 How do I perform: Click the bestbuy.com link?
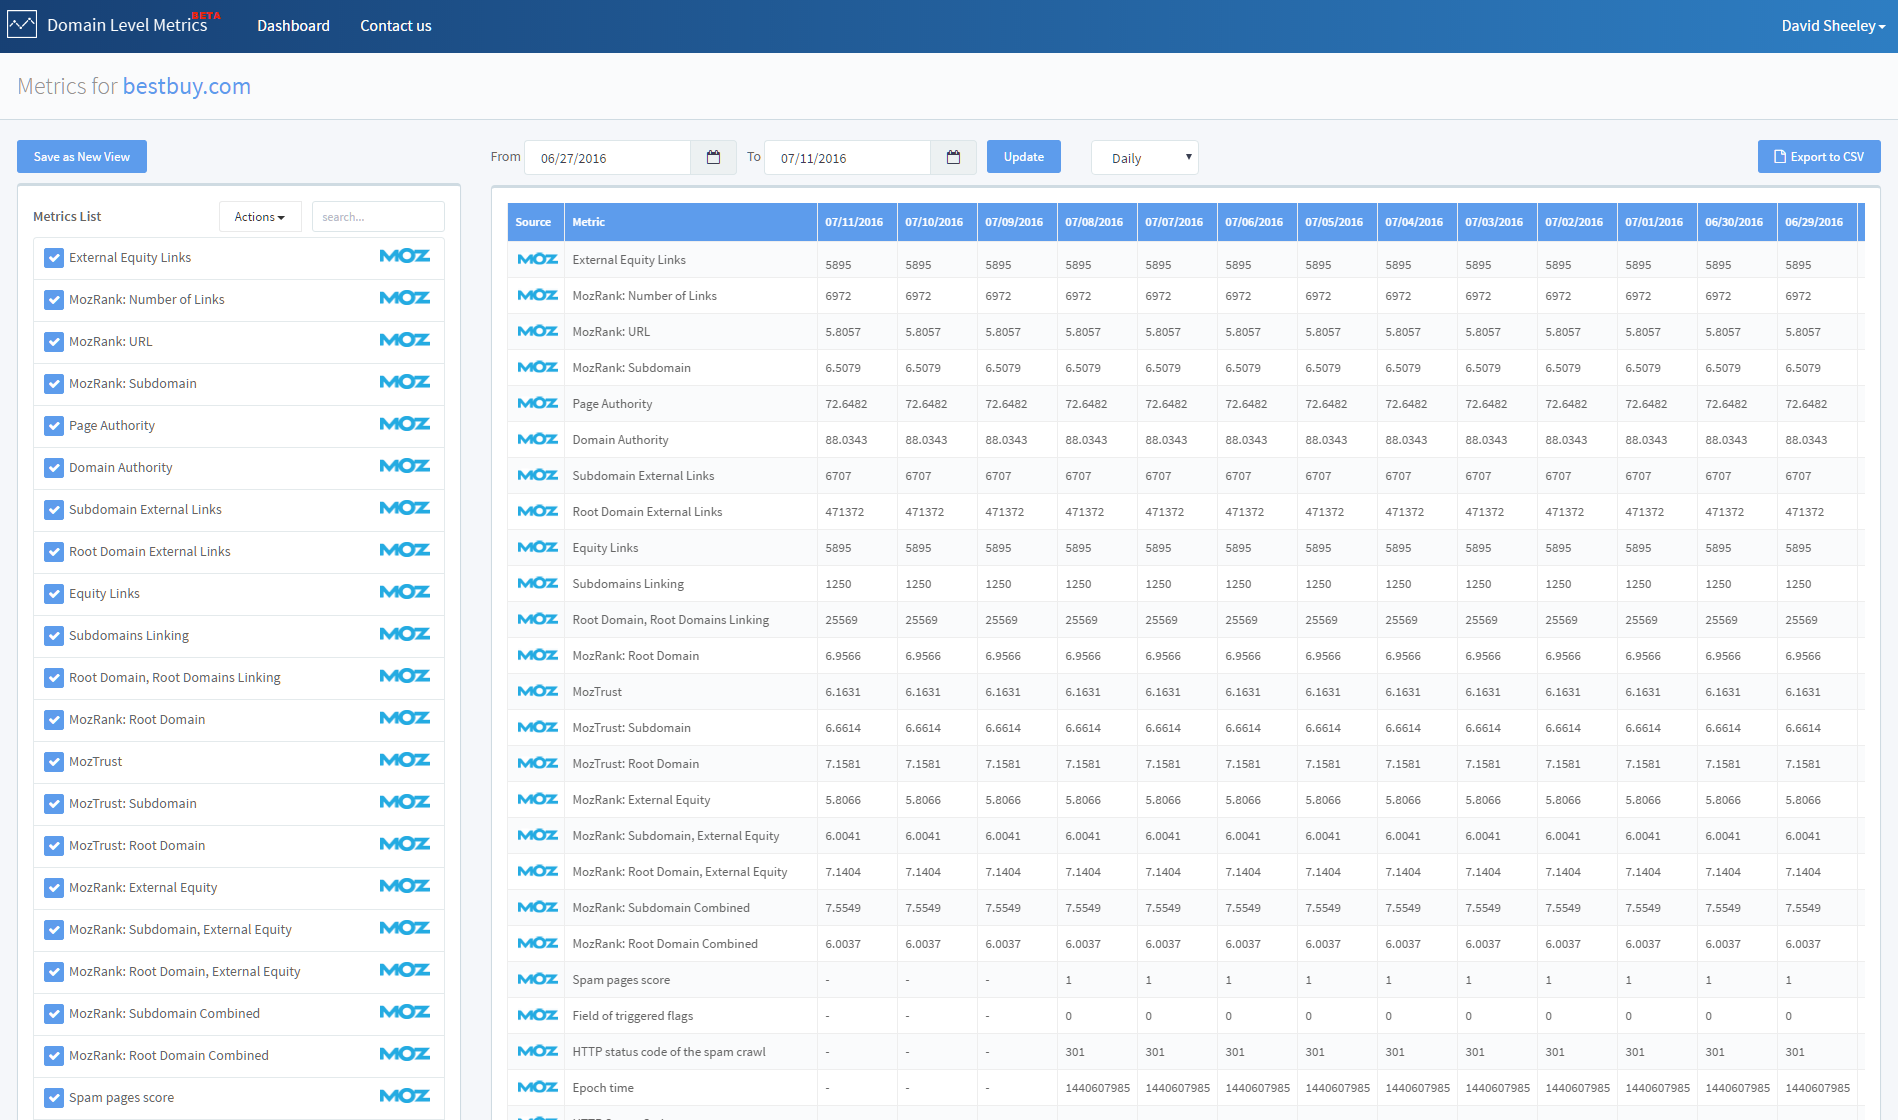(x=186, y=87)
